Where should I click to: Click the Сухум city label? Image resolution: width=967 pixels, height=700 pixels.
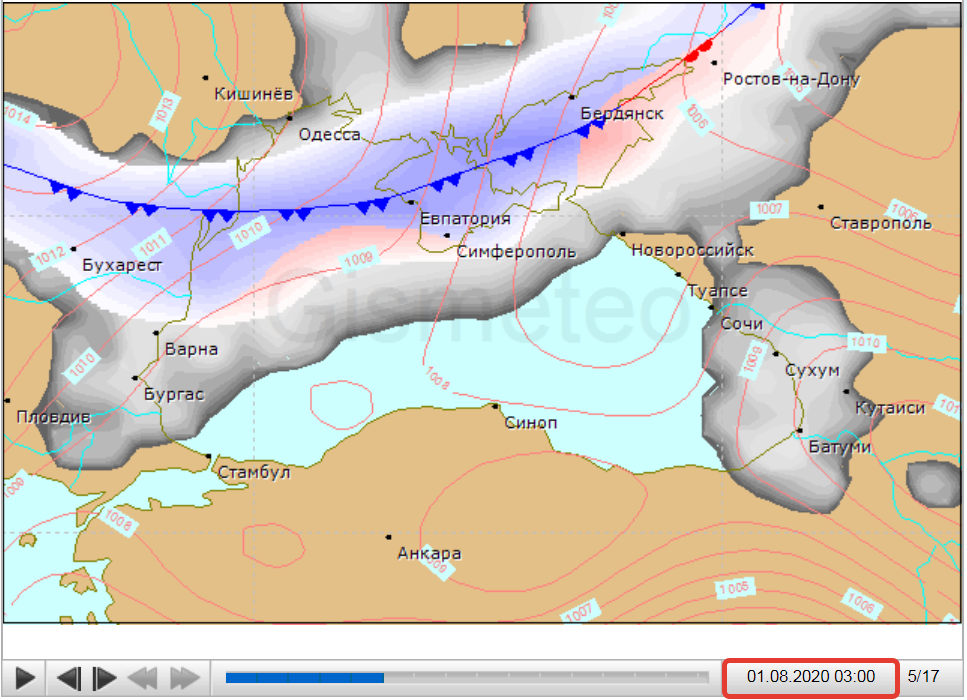812,370
